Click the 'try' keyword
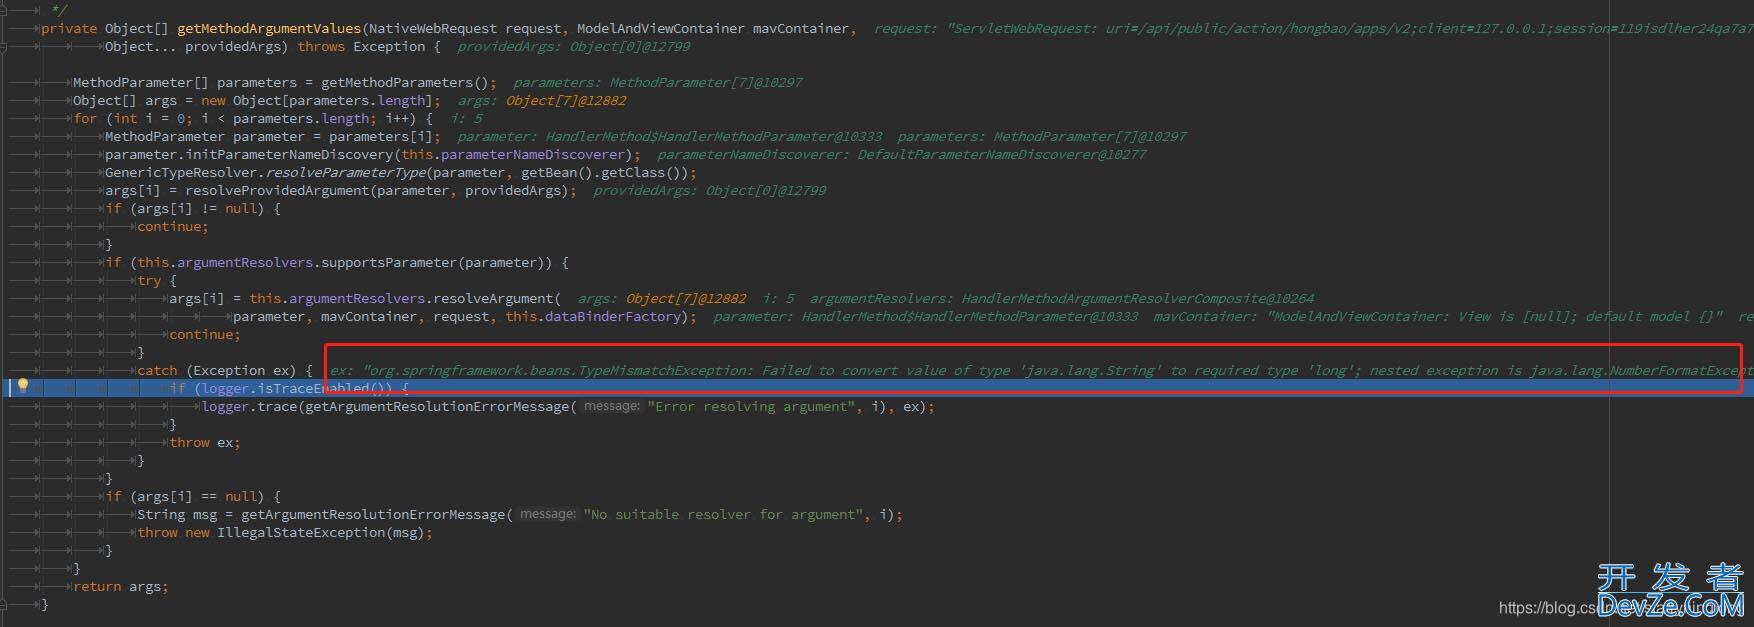This screenshot has width=1754, height=627. click(x=149, y=281)
